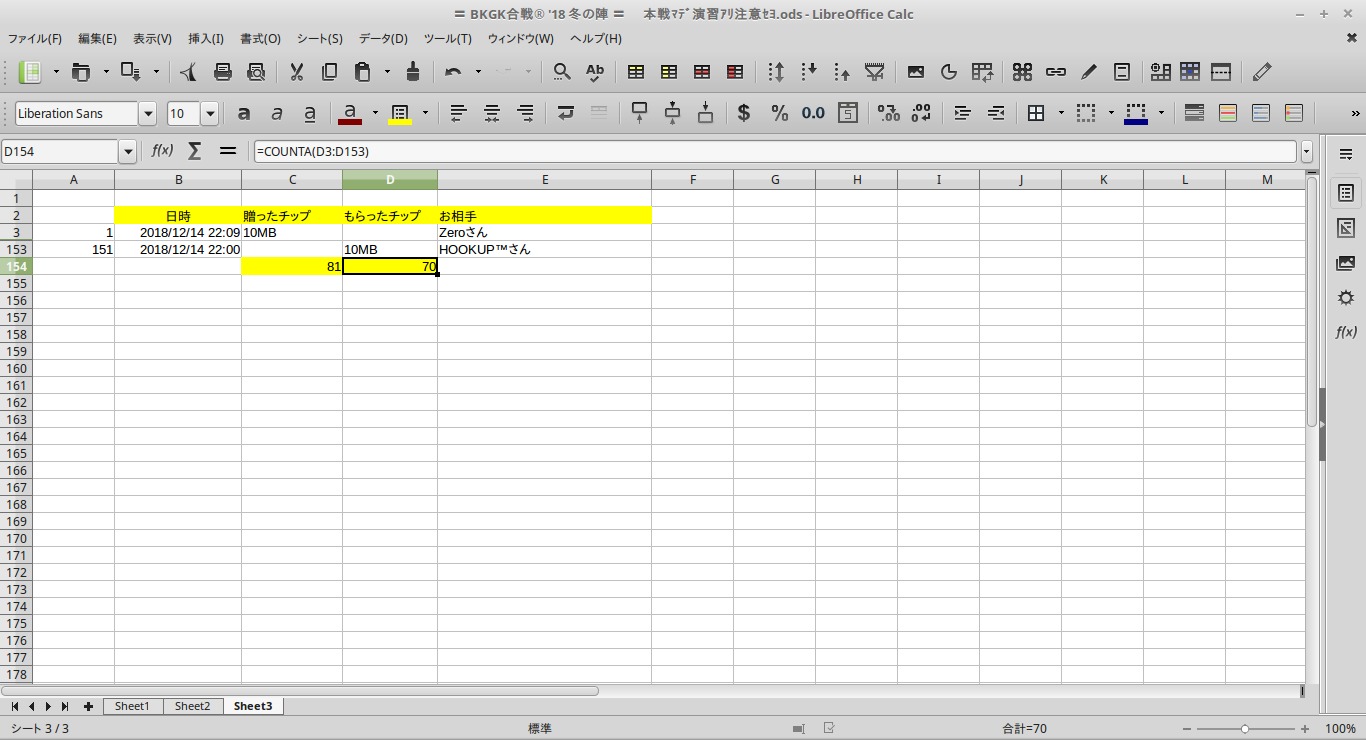Screen dimensions: 1366x740
Task: Zoom out with the minus button
Action: (1185, 729)
